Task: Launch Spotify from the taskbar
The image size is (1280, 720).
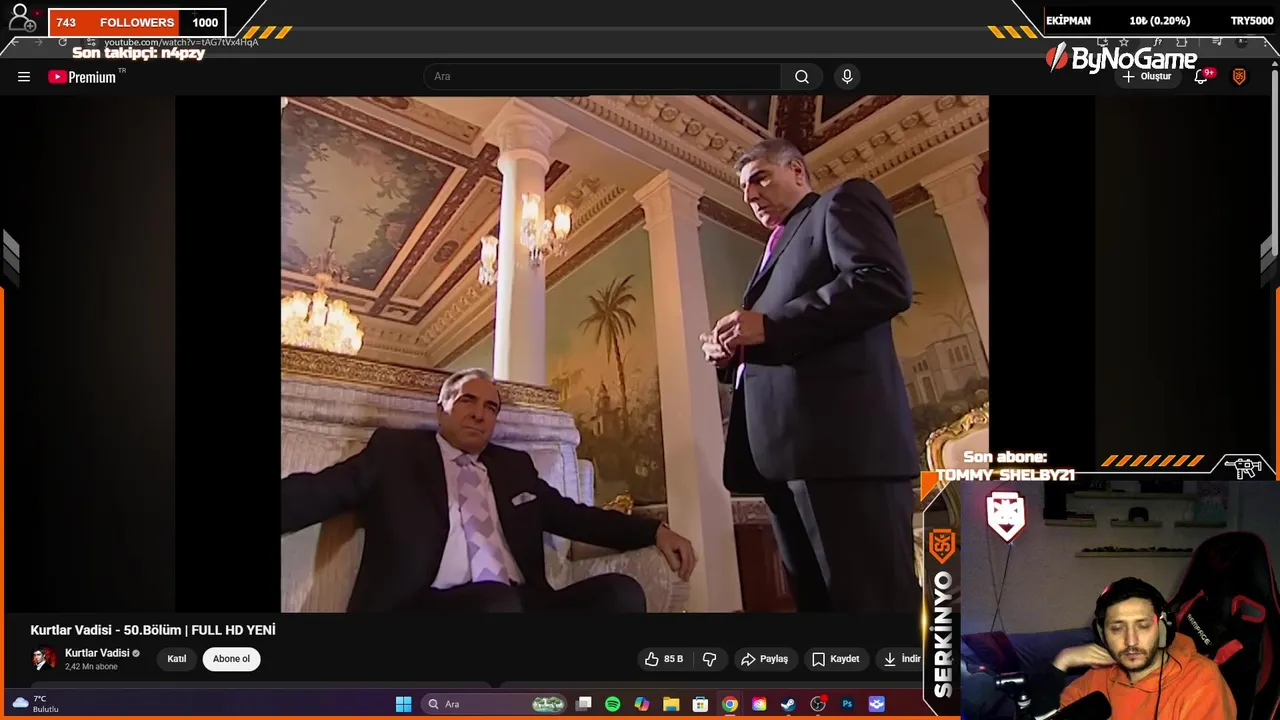Action: (x=613, y=704)
